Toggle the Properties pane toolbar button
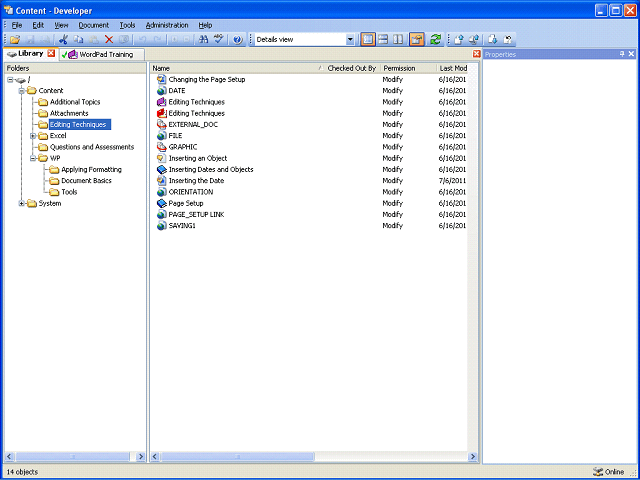This screenshot has width=640, height=480. (417, 40)
